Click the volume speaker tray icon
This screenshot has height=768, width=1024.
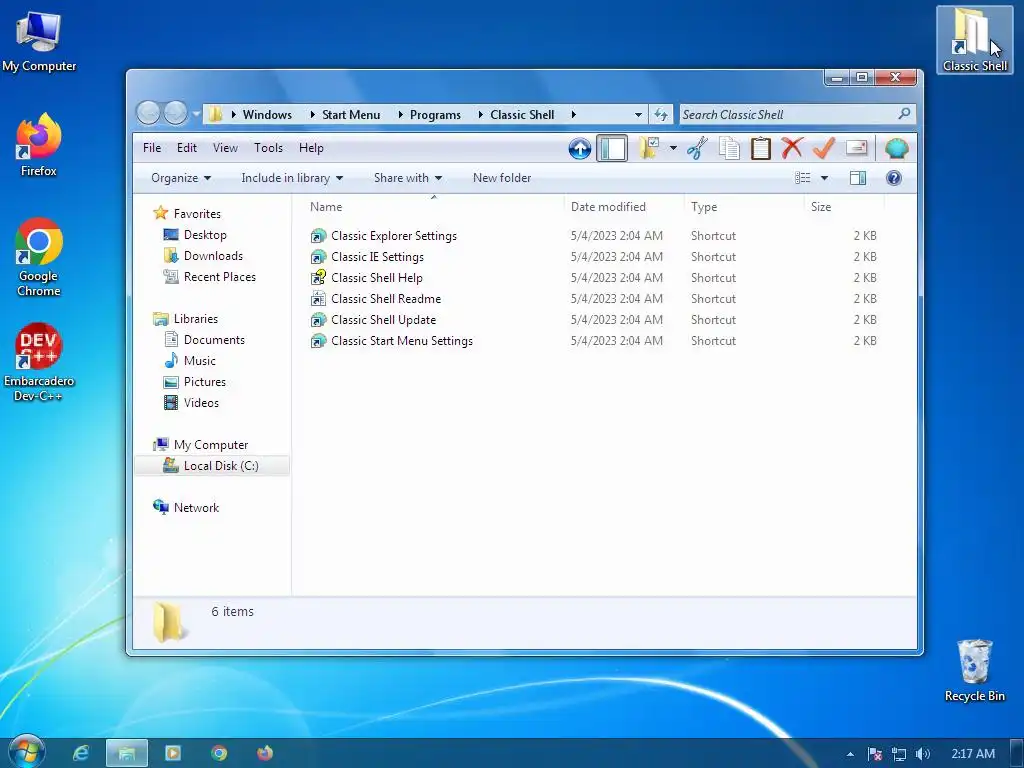[x=922, y=754]
